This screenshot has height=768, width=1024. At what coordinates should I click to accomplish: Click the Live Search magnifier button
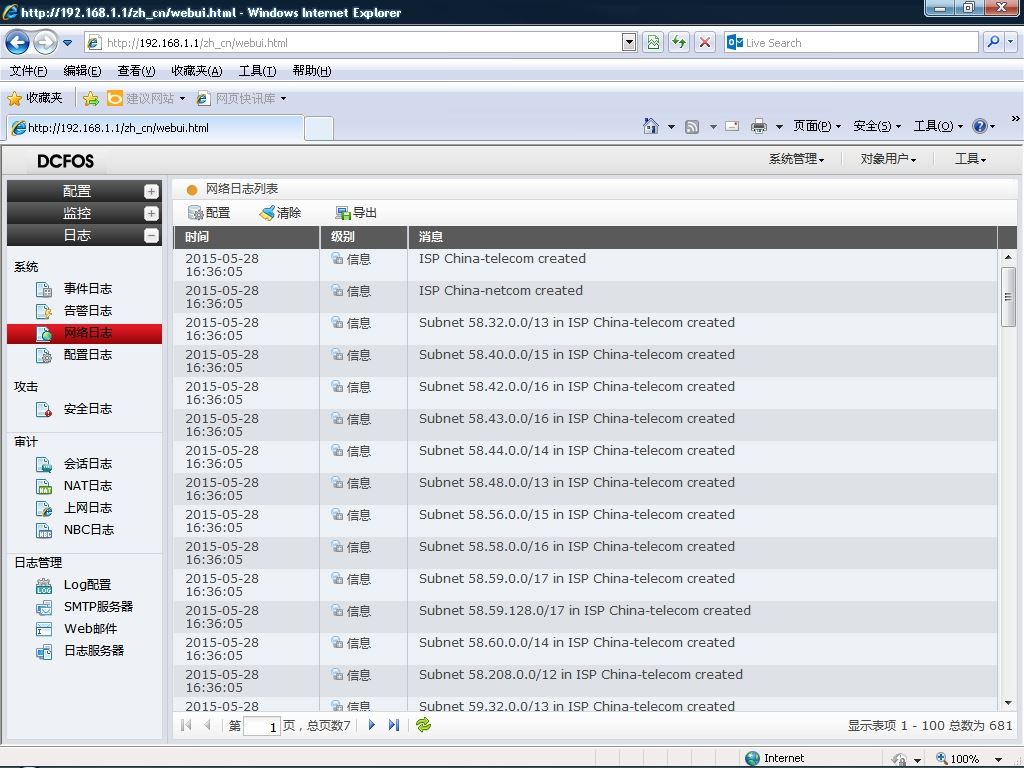993,42
